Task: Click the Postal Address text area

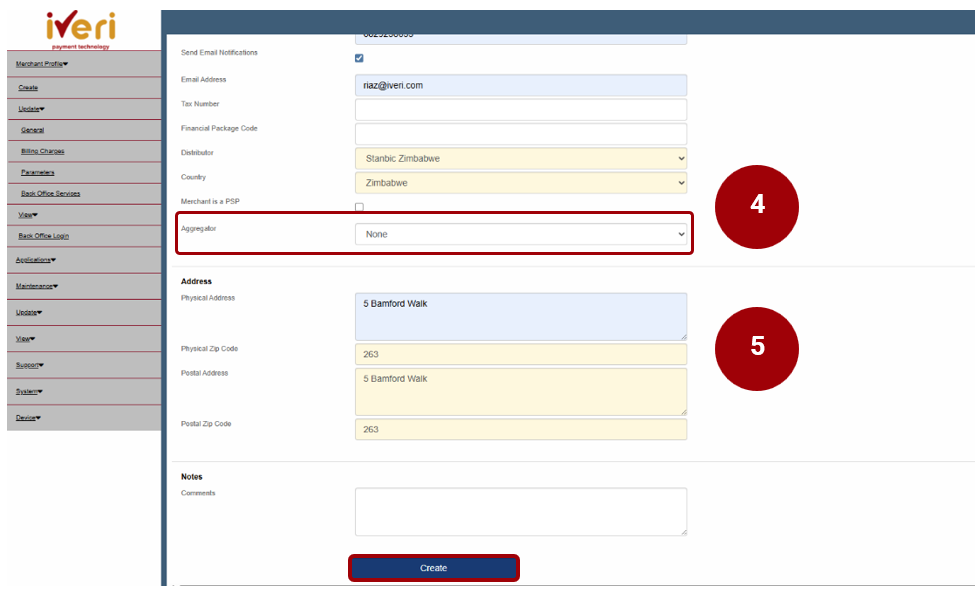Action: (521, 392)
